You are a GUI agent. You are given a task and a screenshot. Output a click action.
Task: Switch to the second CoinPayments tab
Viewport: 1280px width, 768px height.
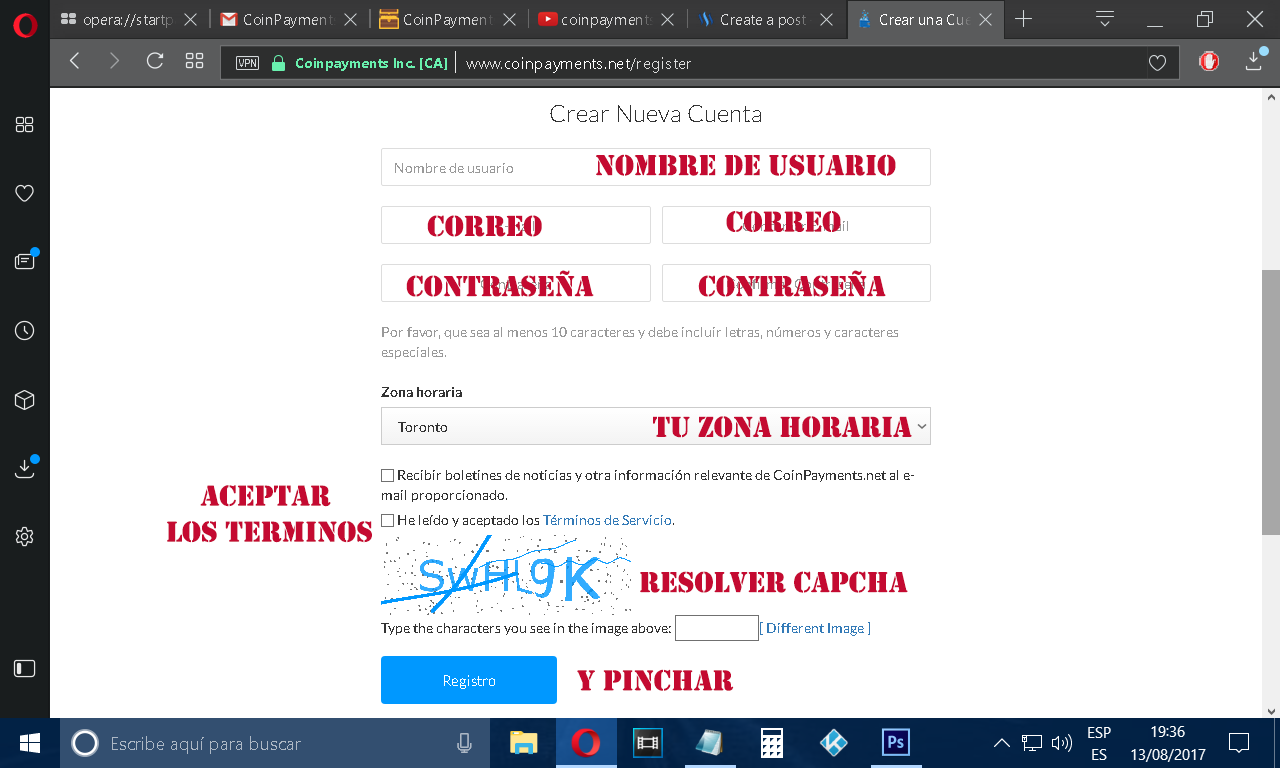click(449, 19)
